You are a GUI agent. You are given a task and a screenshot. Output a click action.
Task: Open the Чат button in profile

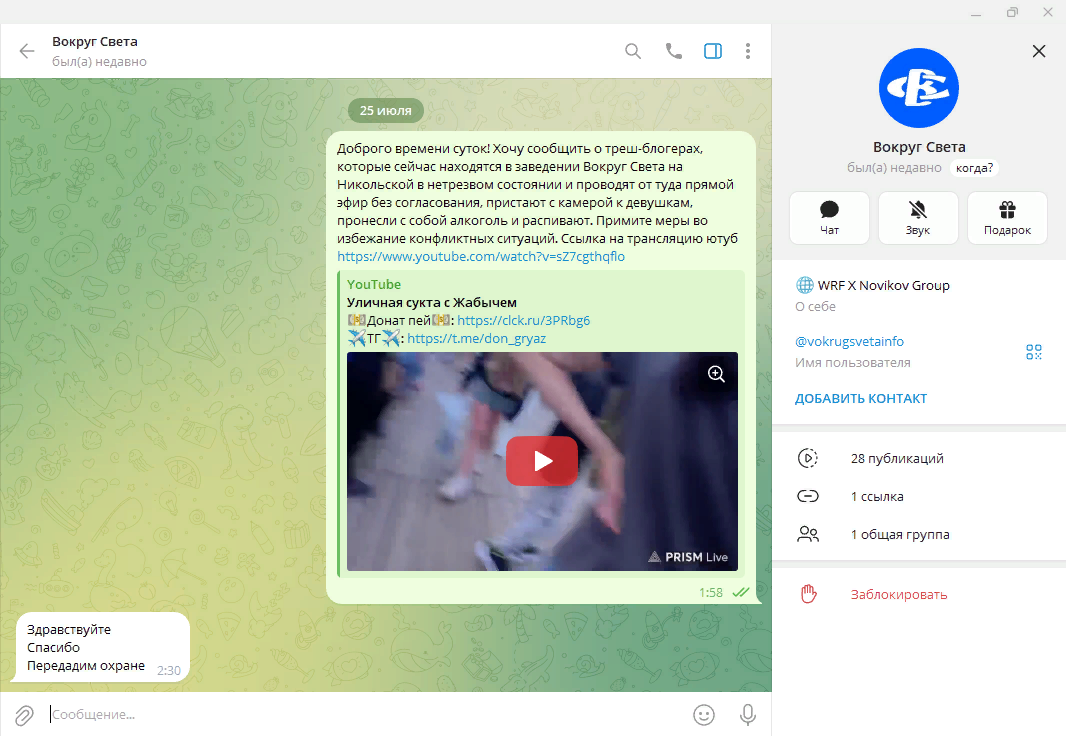tap(829, 217)
